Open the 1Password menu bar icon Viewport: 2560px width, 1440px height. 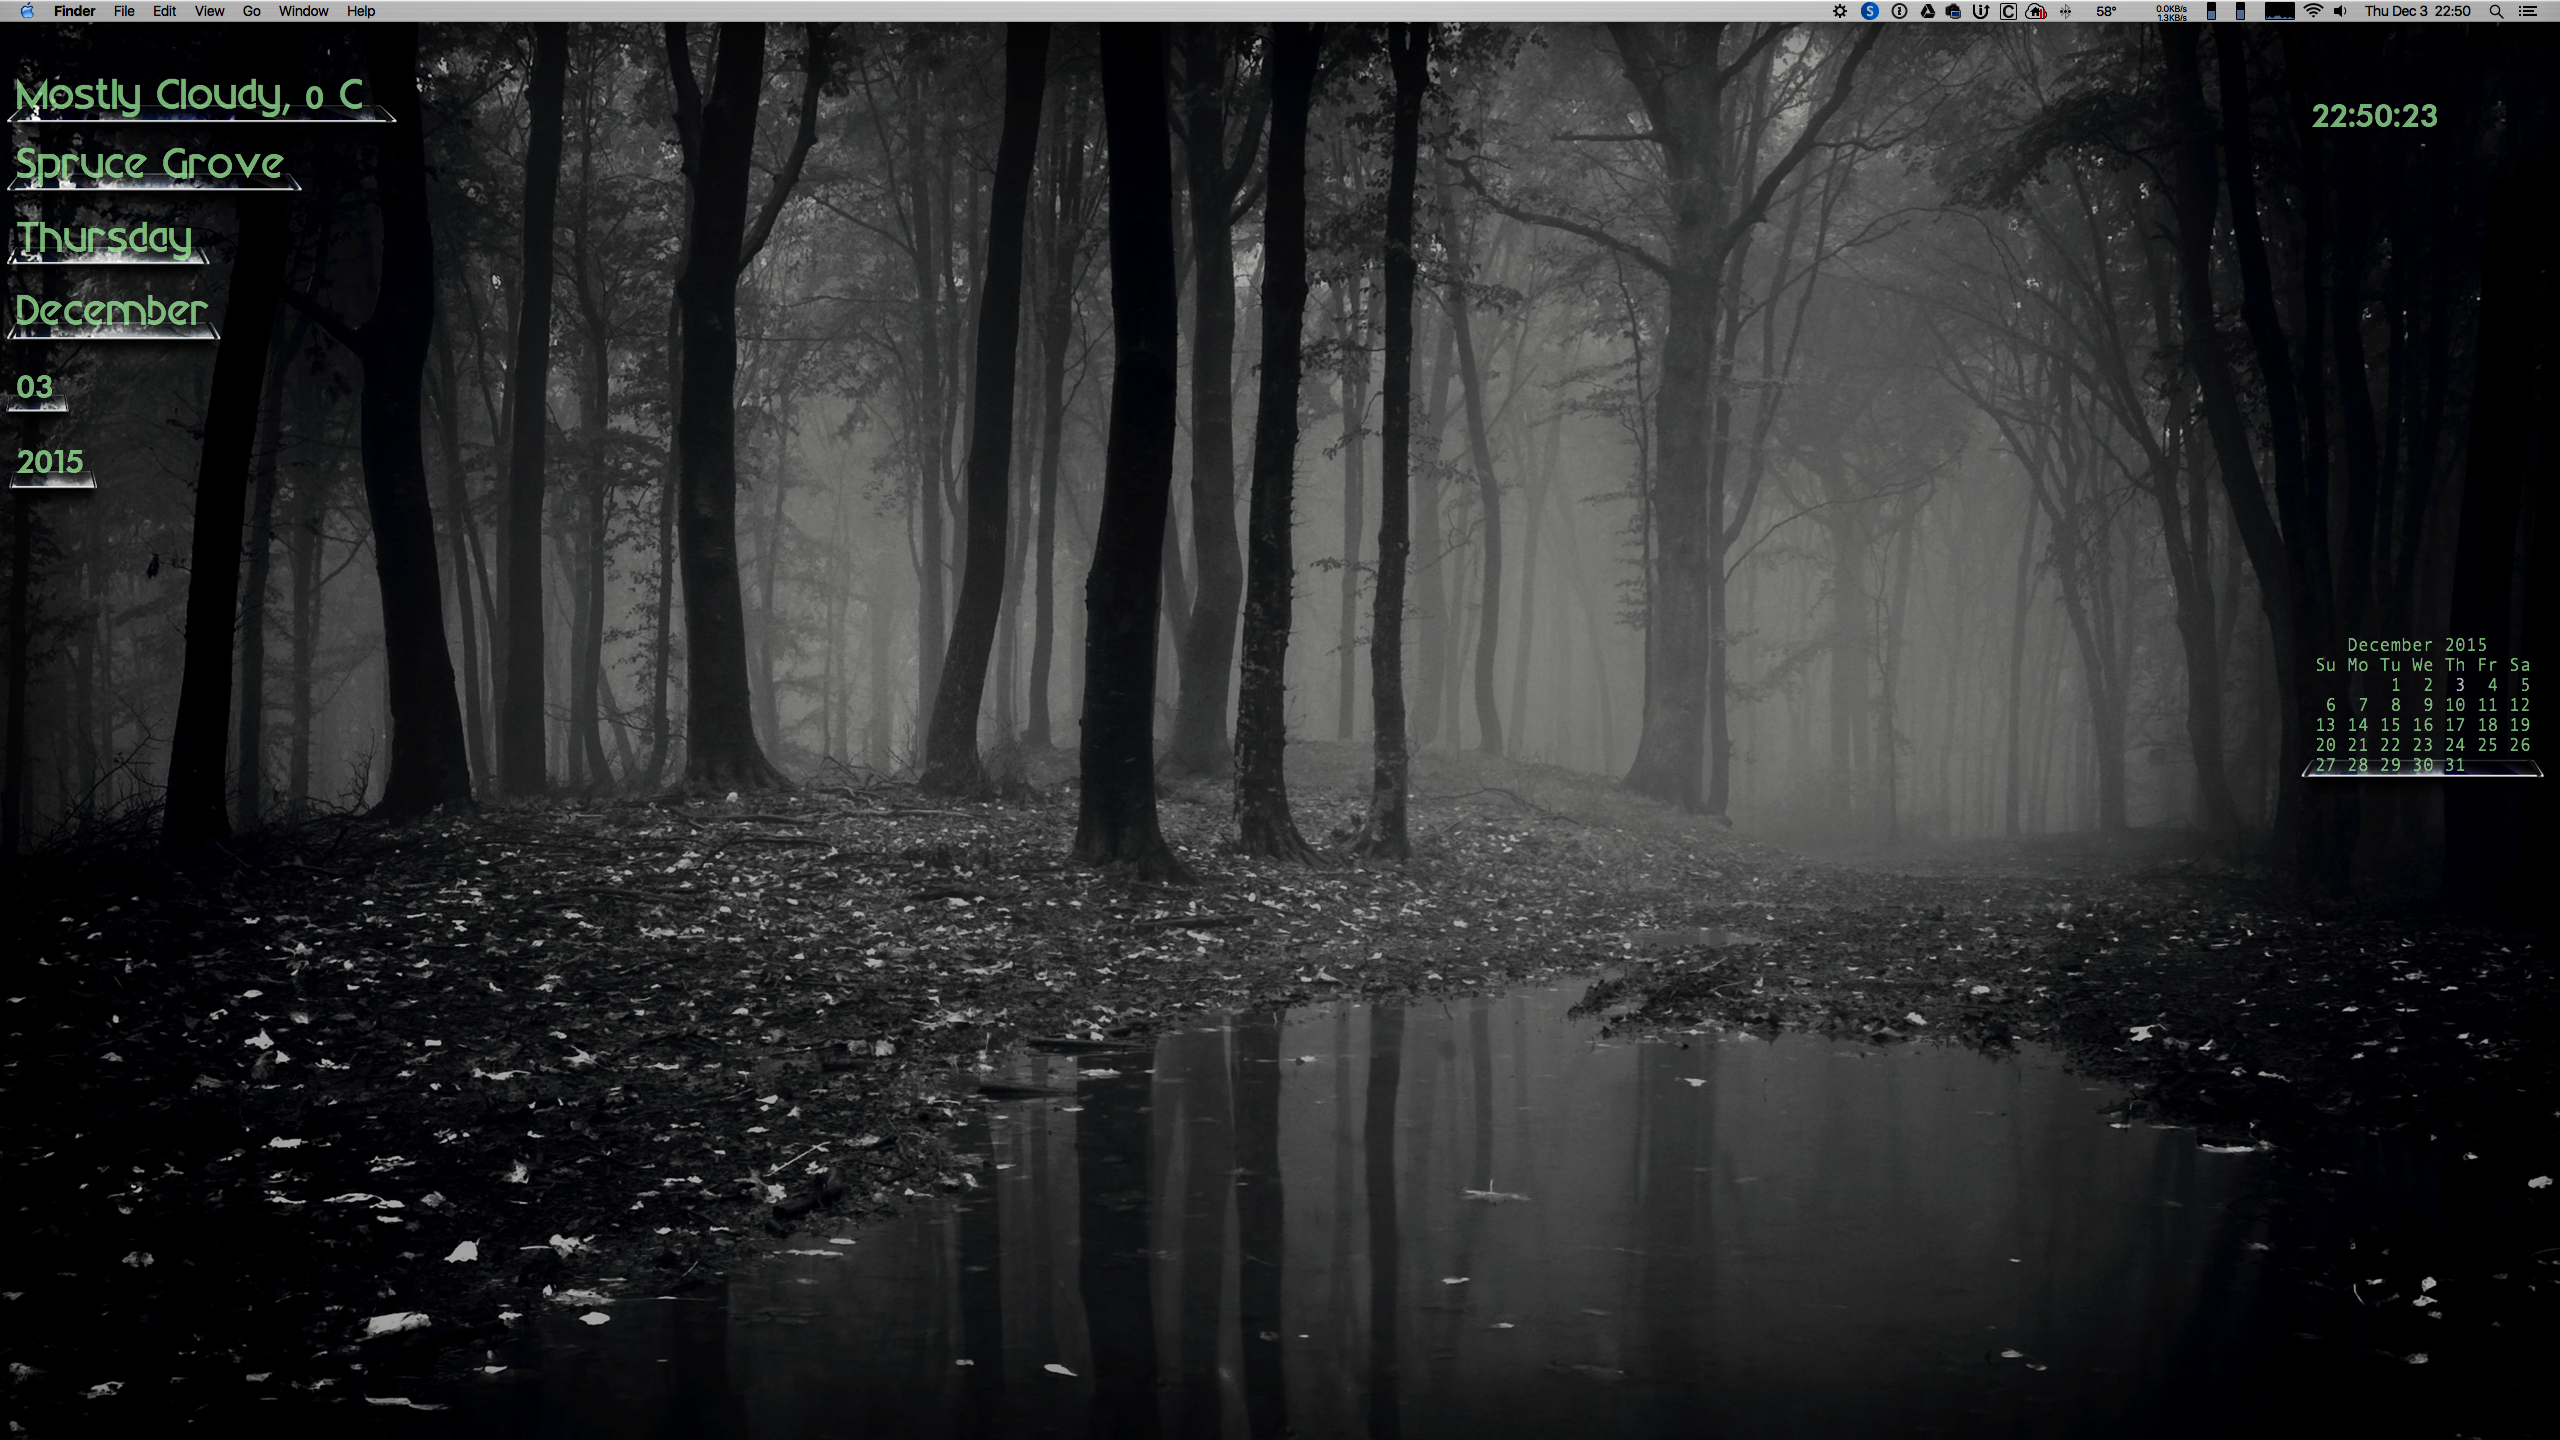1899,11
